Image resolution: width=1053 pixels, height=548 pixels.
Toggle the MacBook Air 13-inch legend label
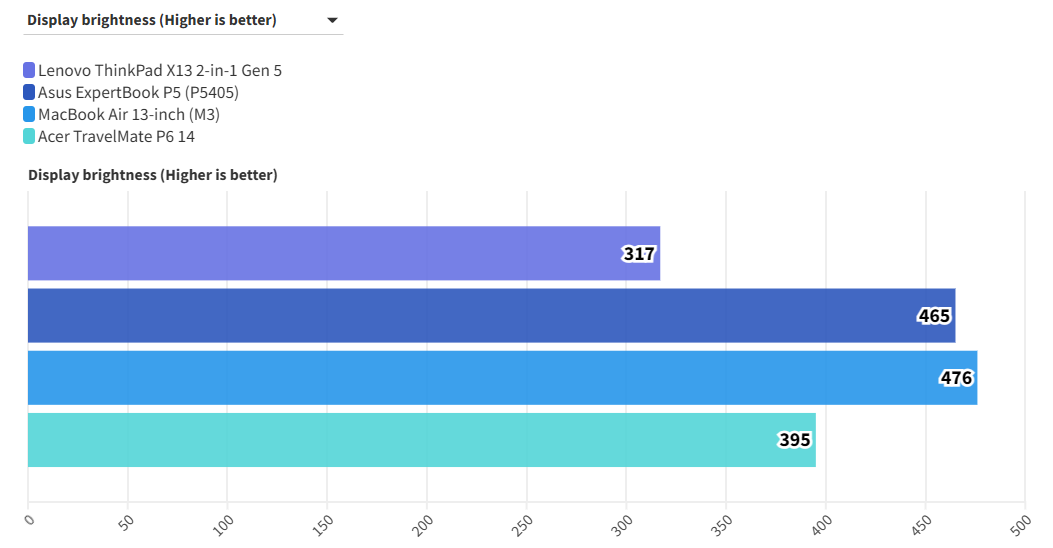point(128,114)
